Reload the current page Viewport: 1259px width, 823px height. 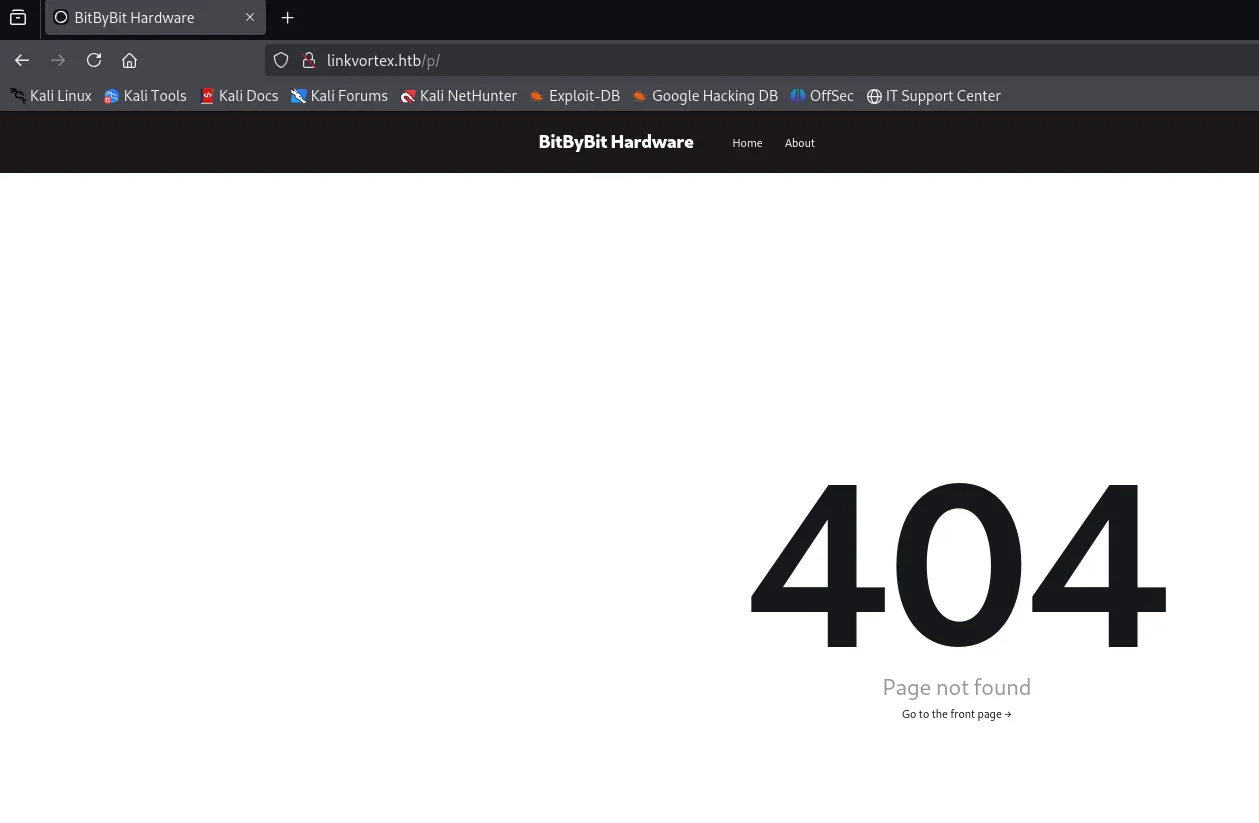pyautogui.click(x=94, y=61)
